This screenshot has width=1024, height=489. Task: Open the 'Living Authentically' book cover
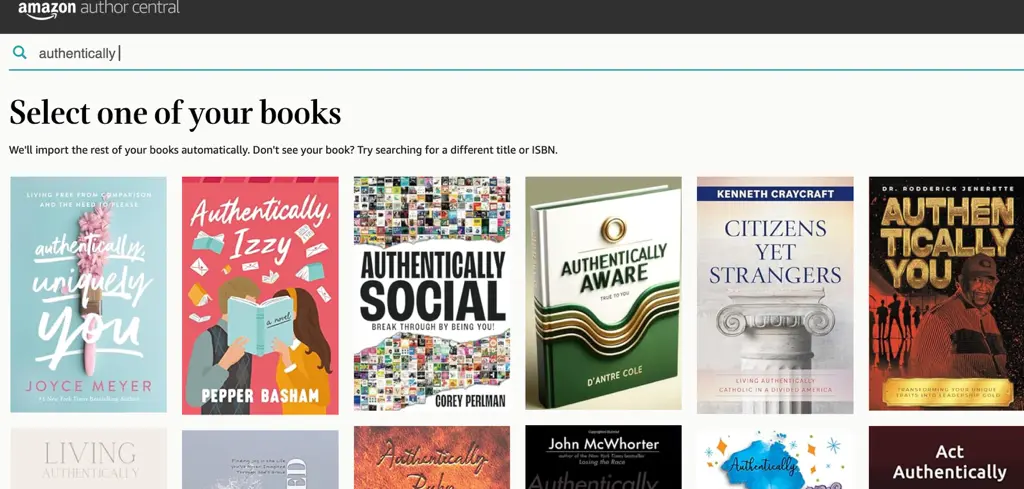88,458
